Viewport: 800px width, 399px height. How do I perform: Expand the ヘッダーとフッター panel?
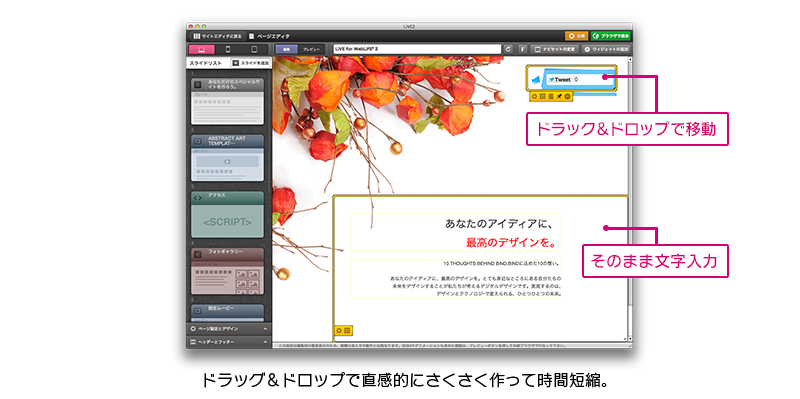[229, 342]
